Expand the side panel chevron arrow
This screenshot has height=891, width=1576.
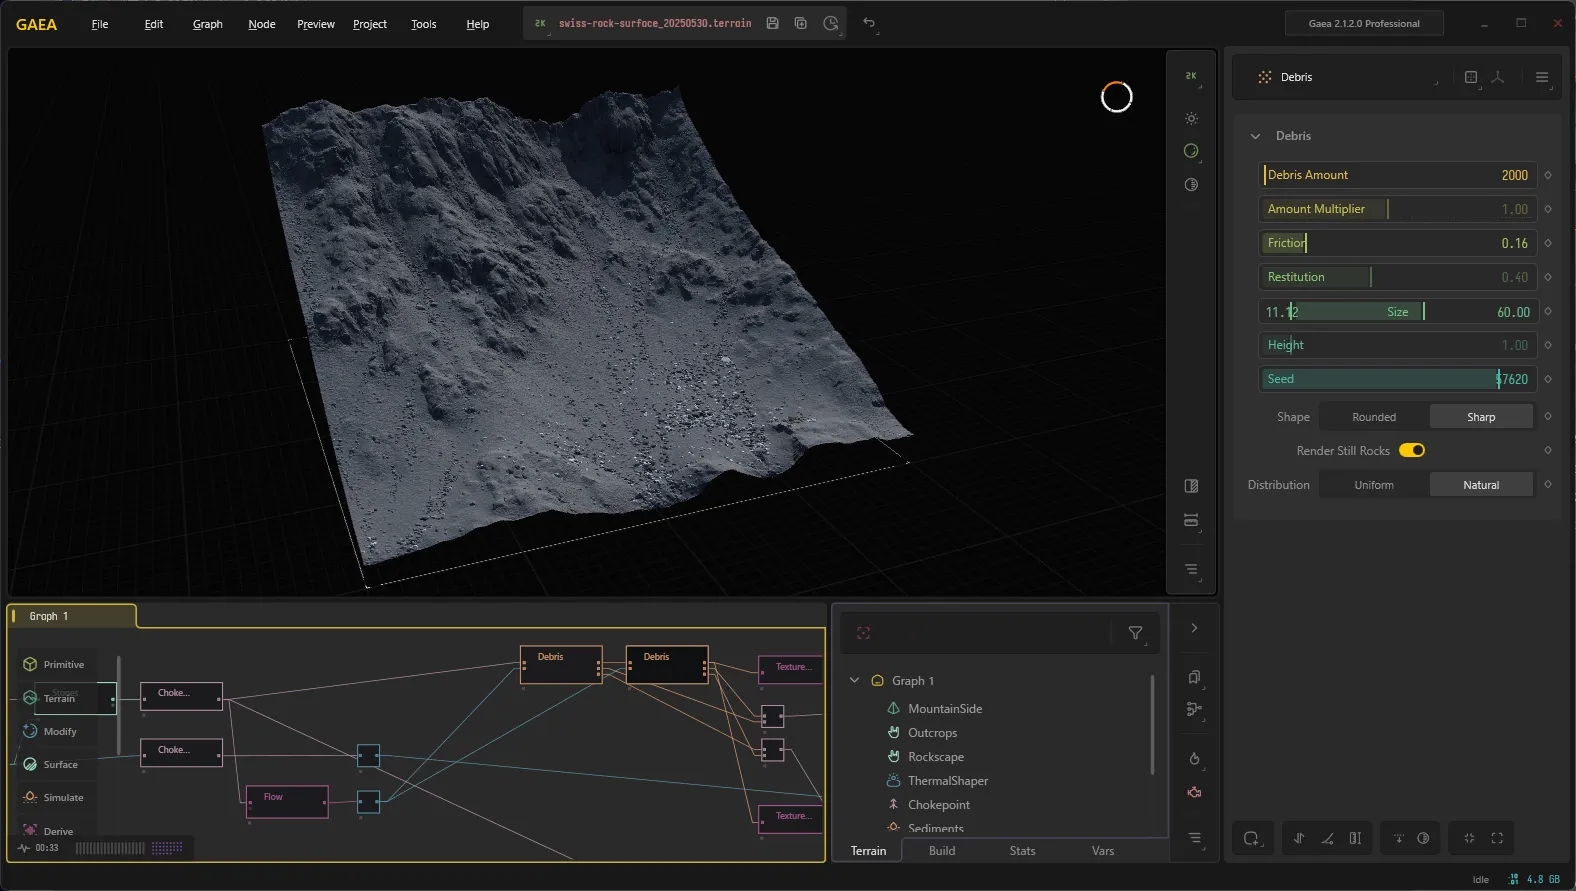click(1194, 628)
